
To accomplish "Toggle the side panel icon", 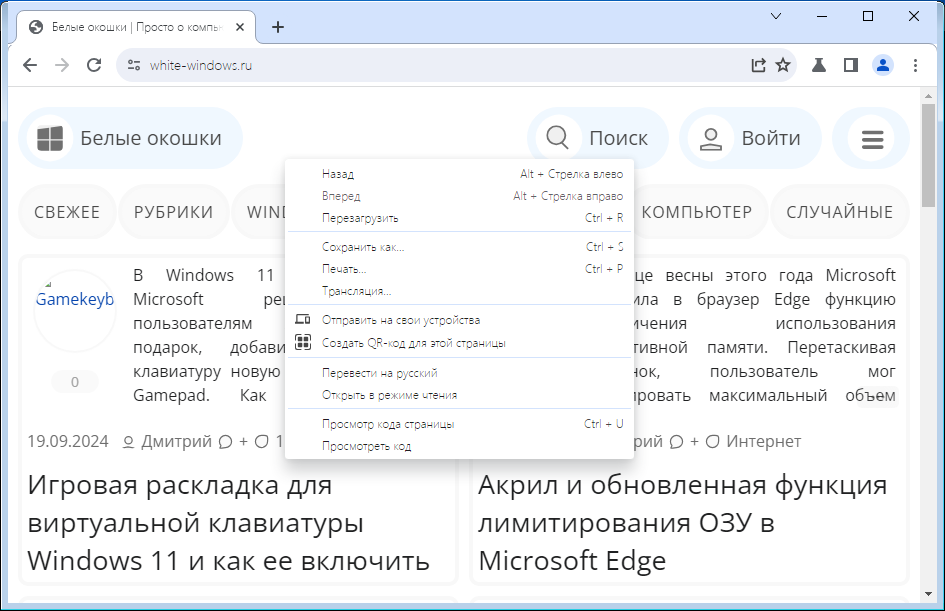I will coord(850,65).
